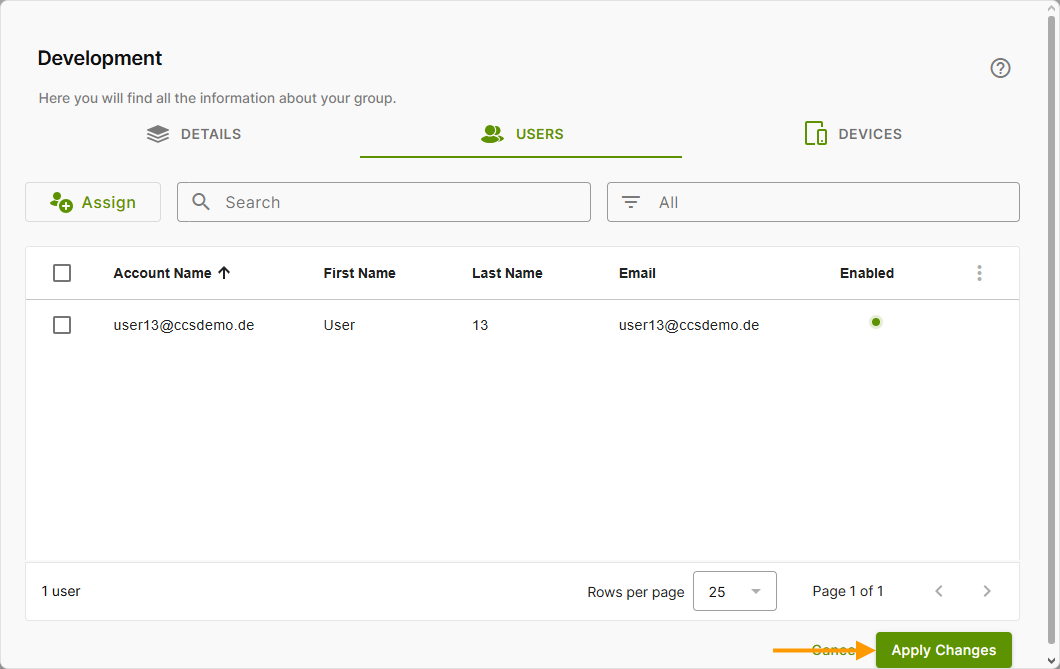Click the 'Page 1 of 1' label

tap(848, 591)
